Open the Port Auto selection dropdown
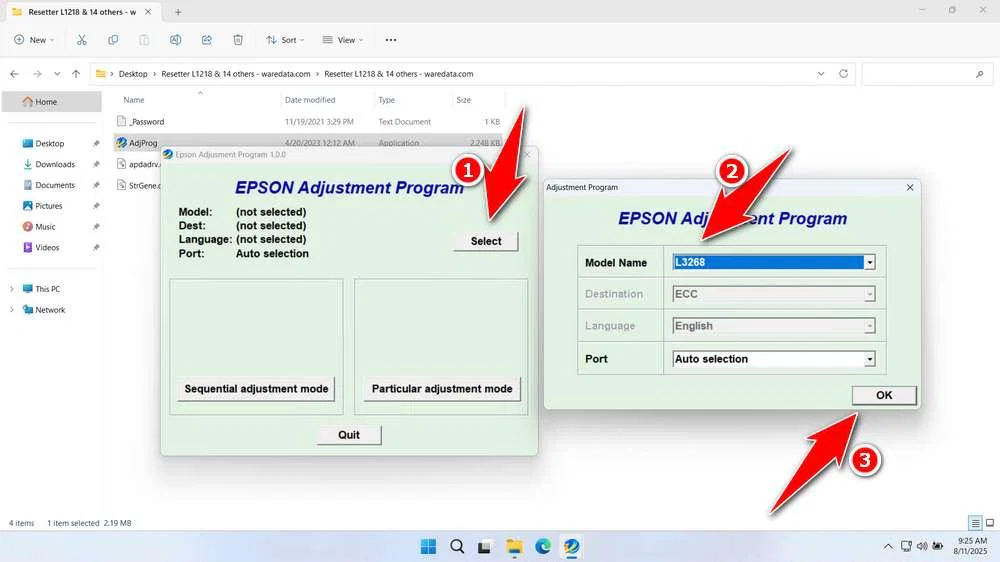Screen dimensions: 1000x562 click(869, 359)
